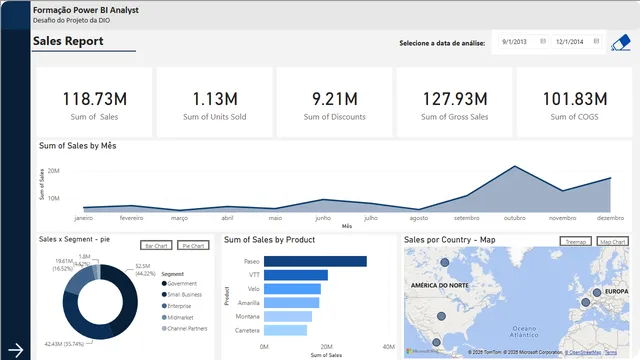
Task: Click the 118.73M Sum of Sales card
Action: click(94, 102)
